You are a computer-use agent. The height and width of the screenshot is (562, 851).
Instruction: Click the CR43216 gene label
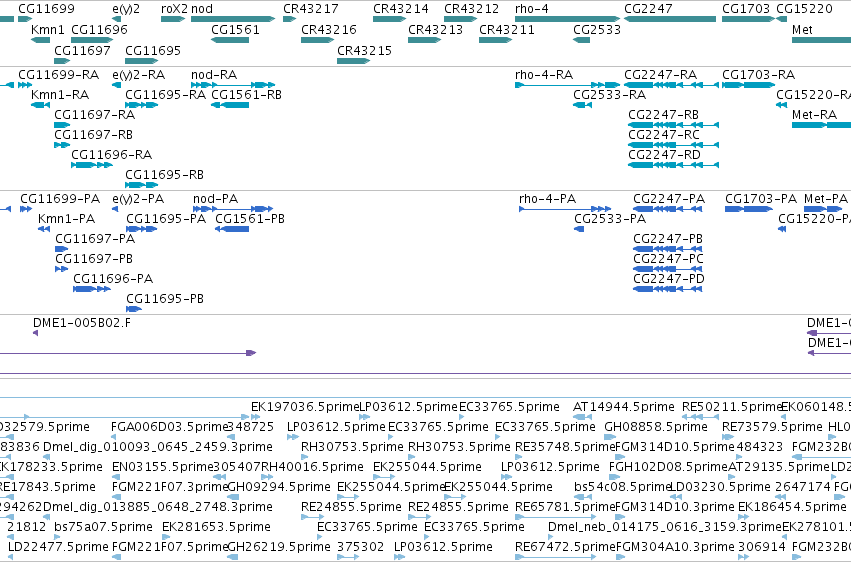329,29
